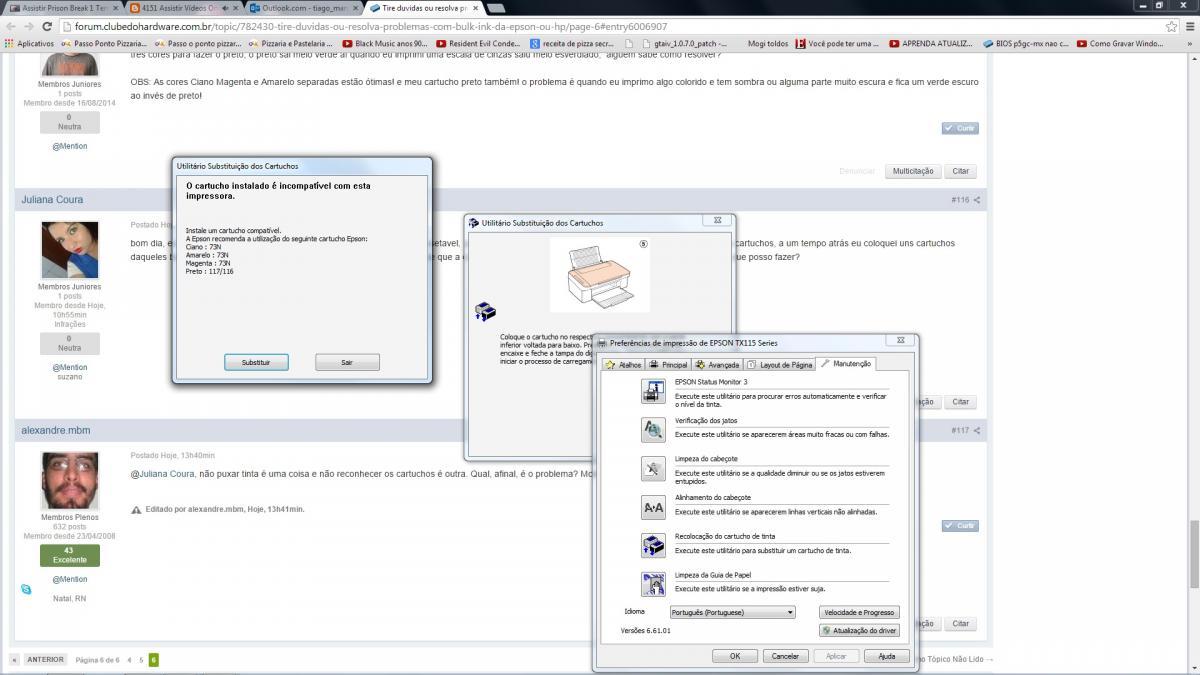Switch to the Avançada tab

coord(718,365)
